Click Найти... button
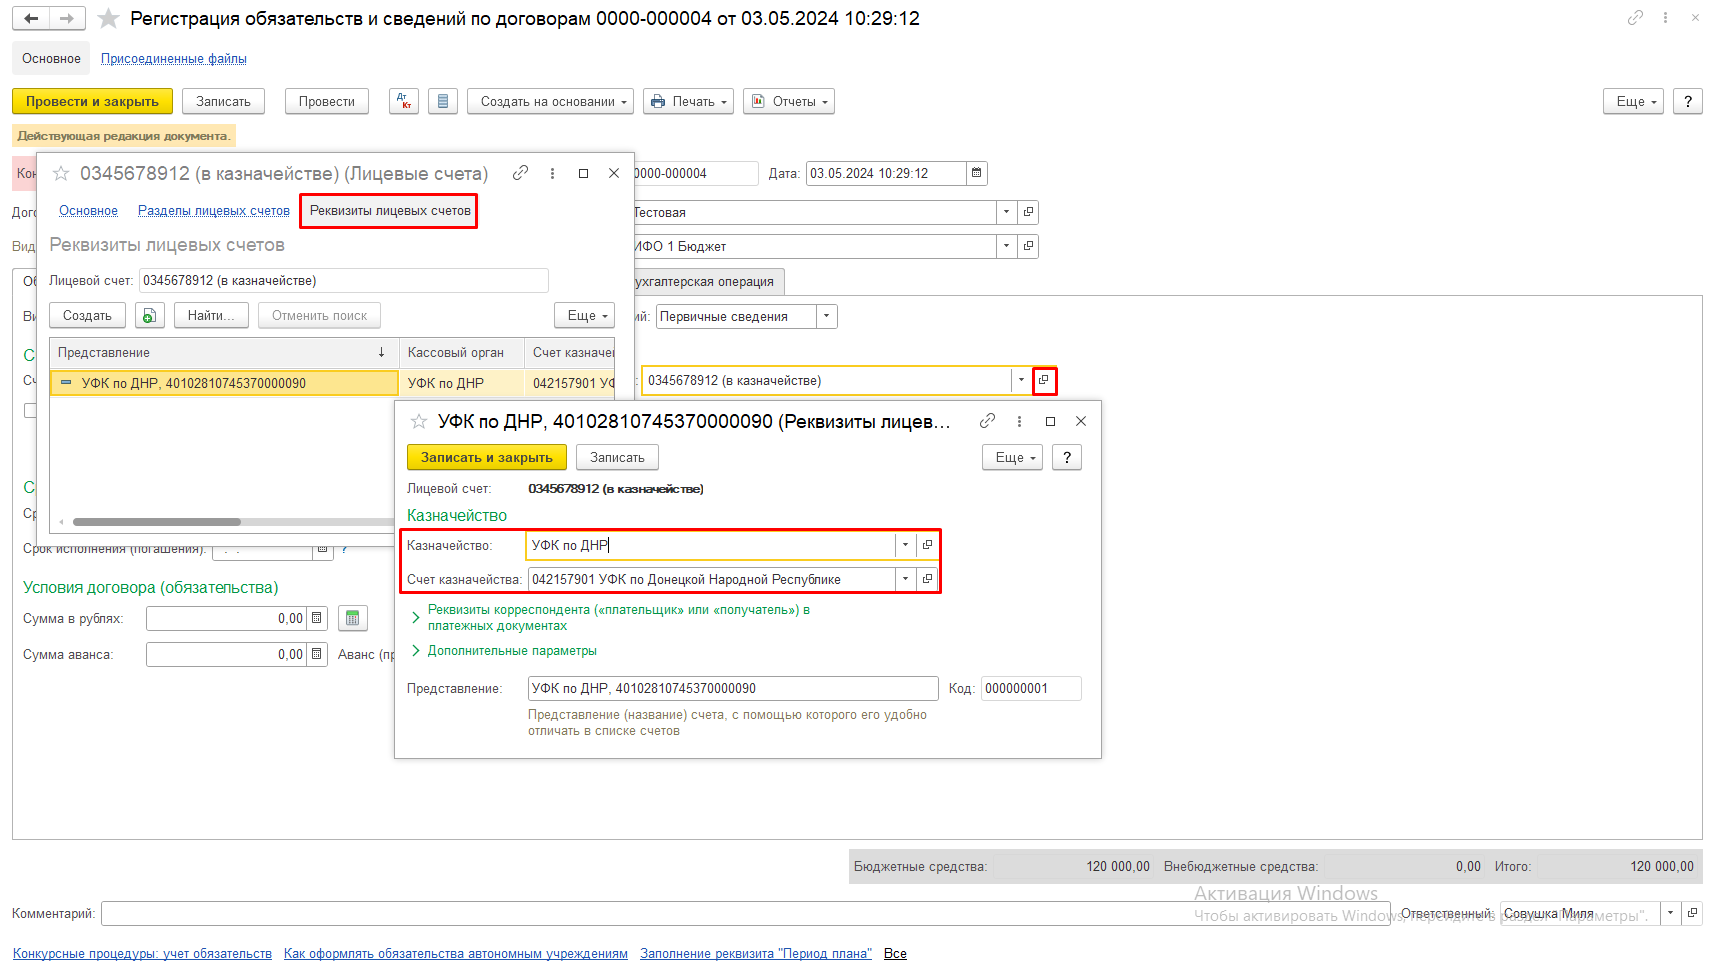Screen dimensions: 1720x973 (211, 315)
